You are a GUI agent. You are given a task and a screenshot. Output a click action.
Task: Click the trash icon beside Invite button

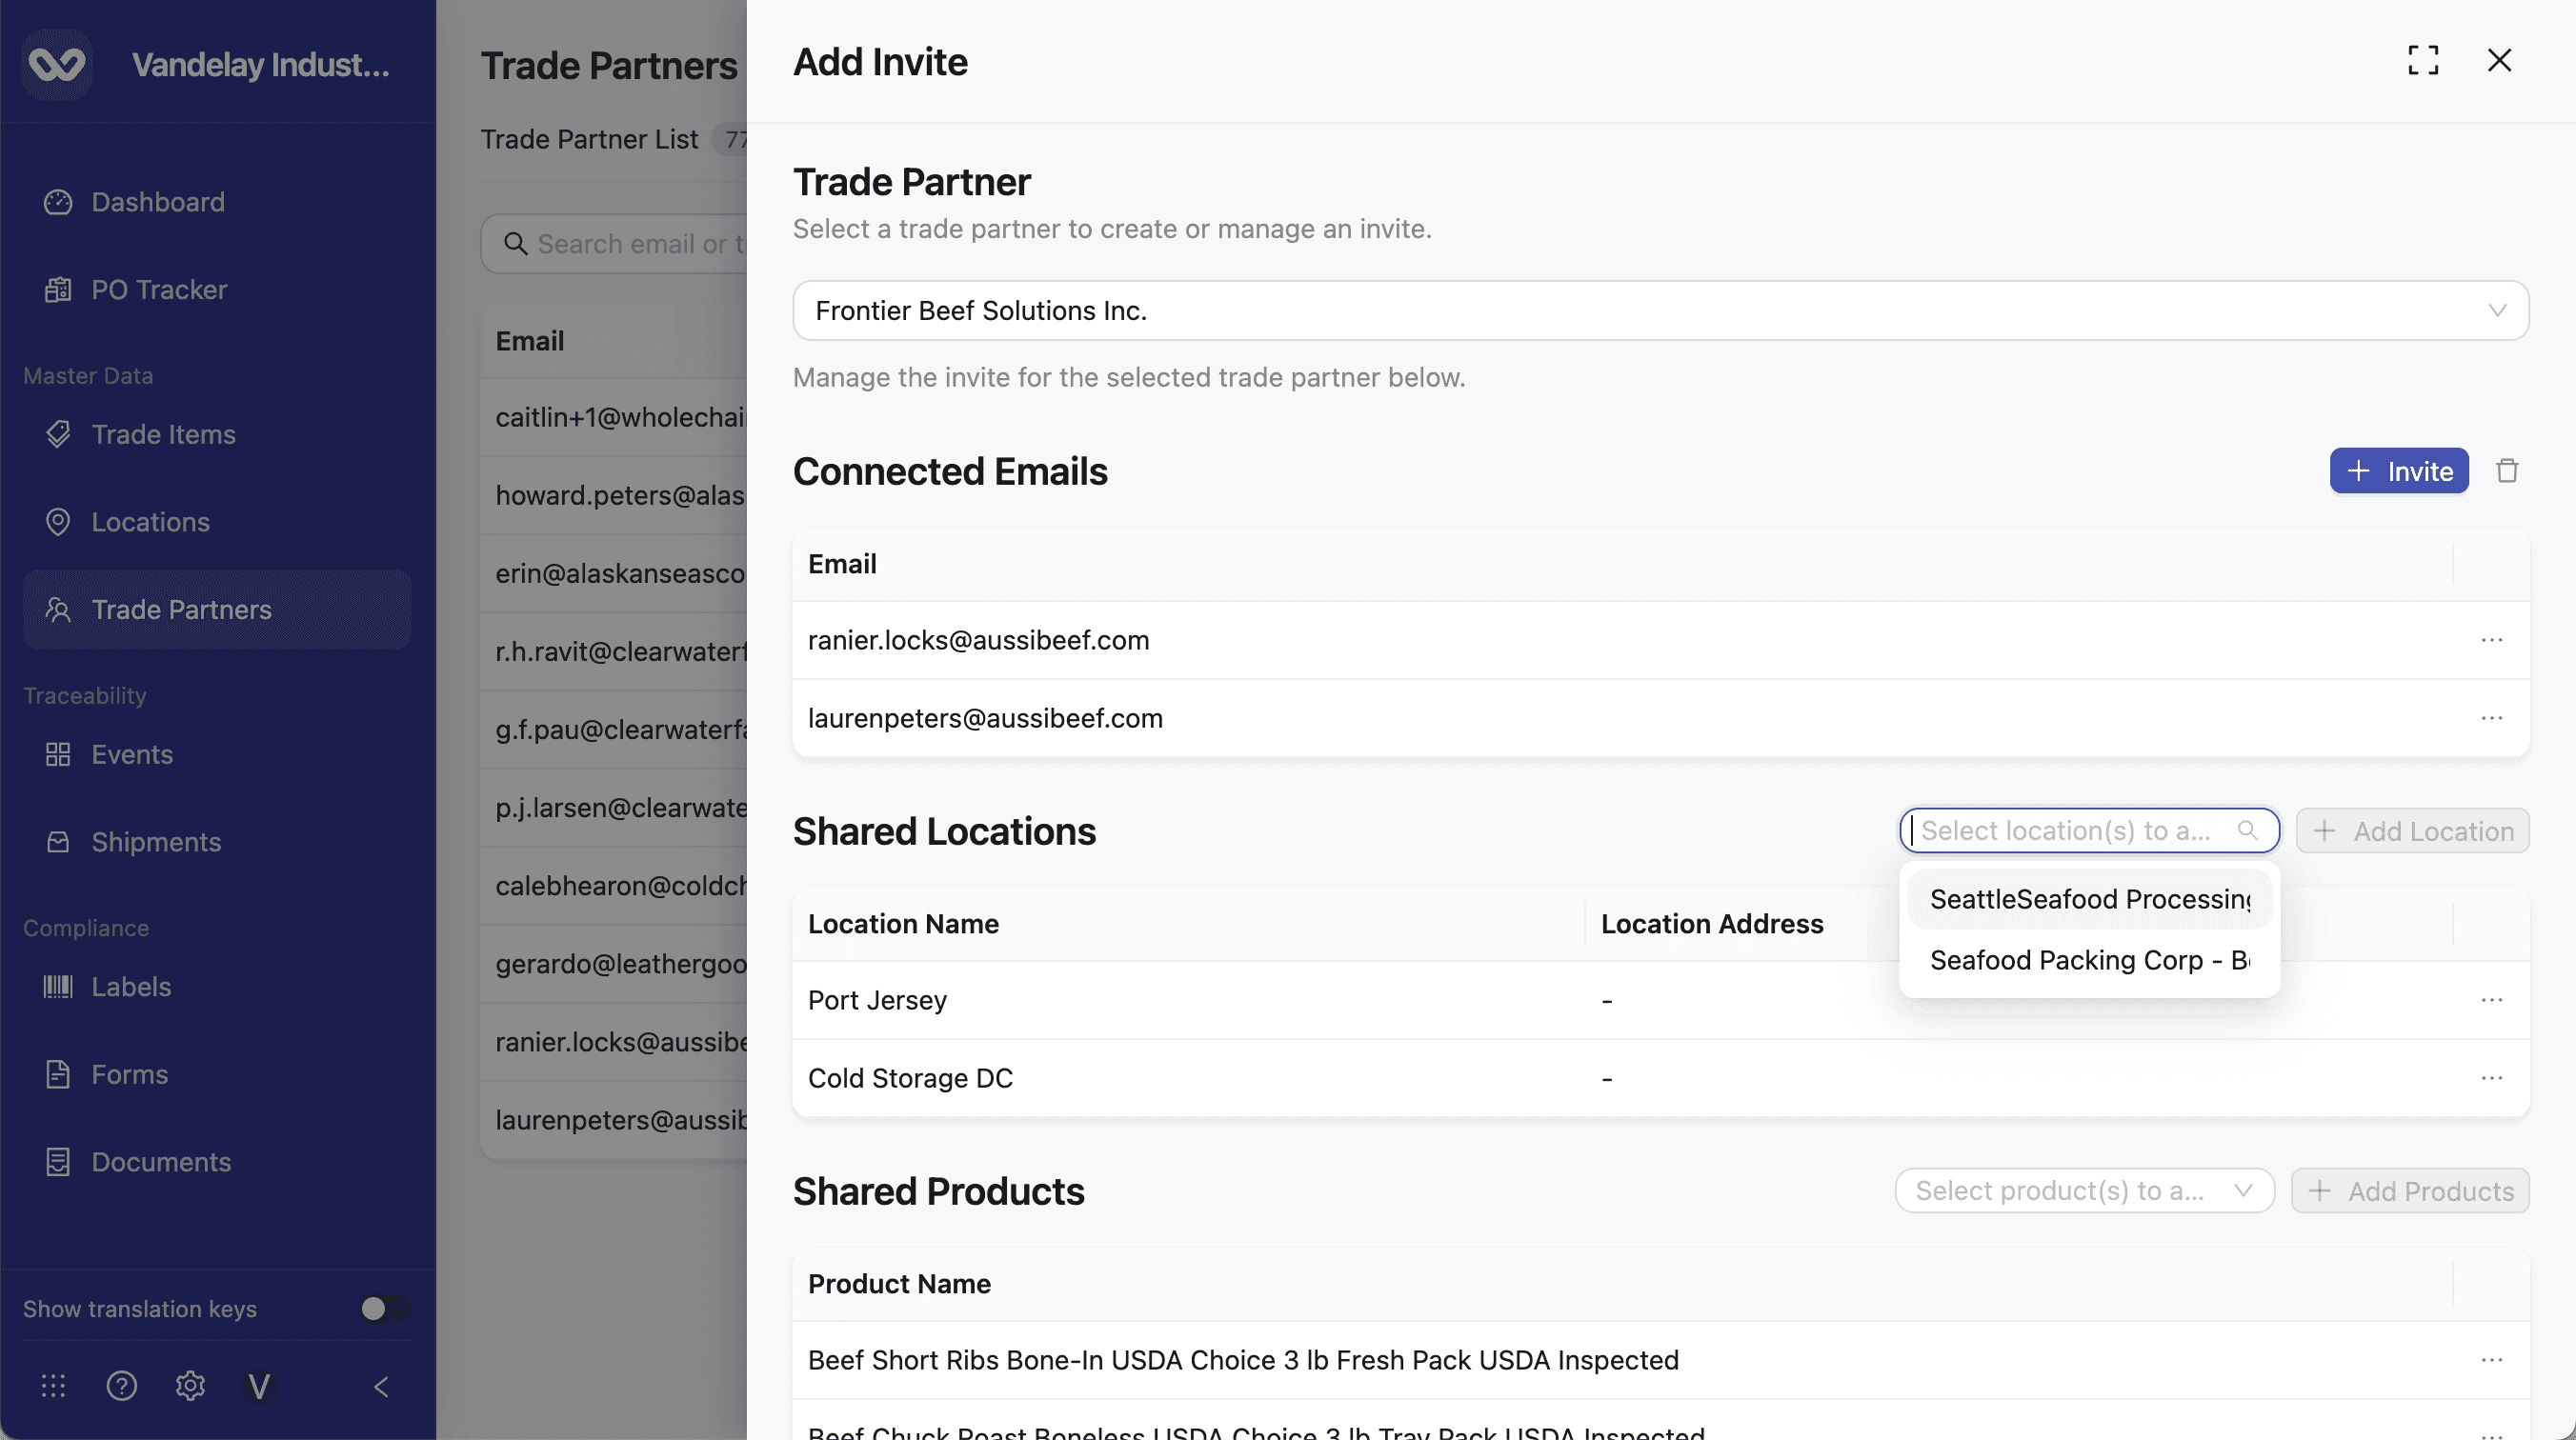2506,471
